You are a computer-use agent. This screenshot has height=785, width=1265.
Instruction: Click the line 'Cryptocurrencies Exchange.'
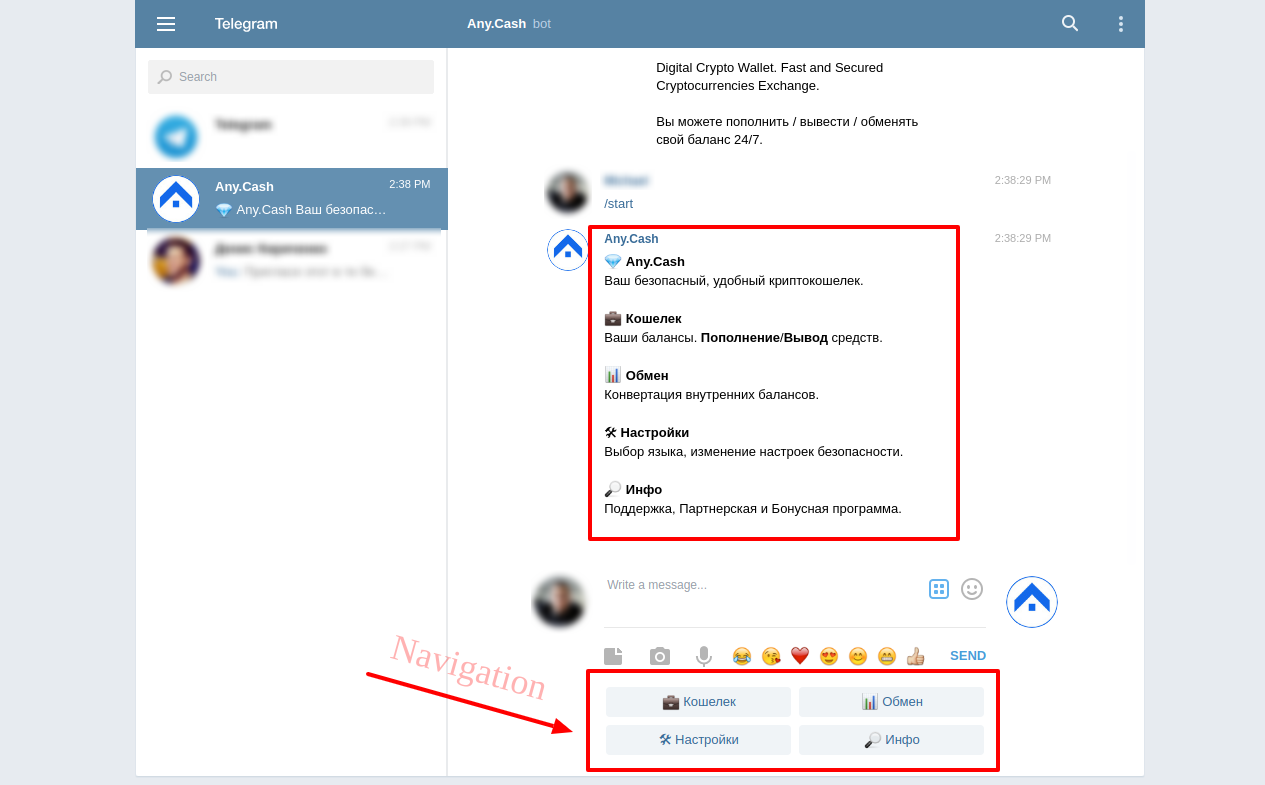[738, 86]
